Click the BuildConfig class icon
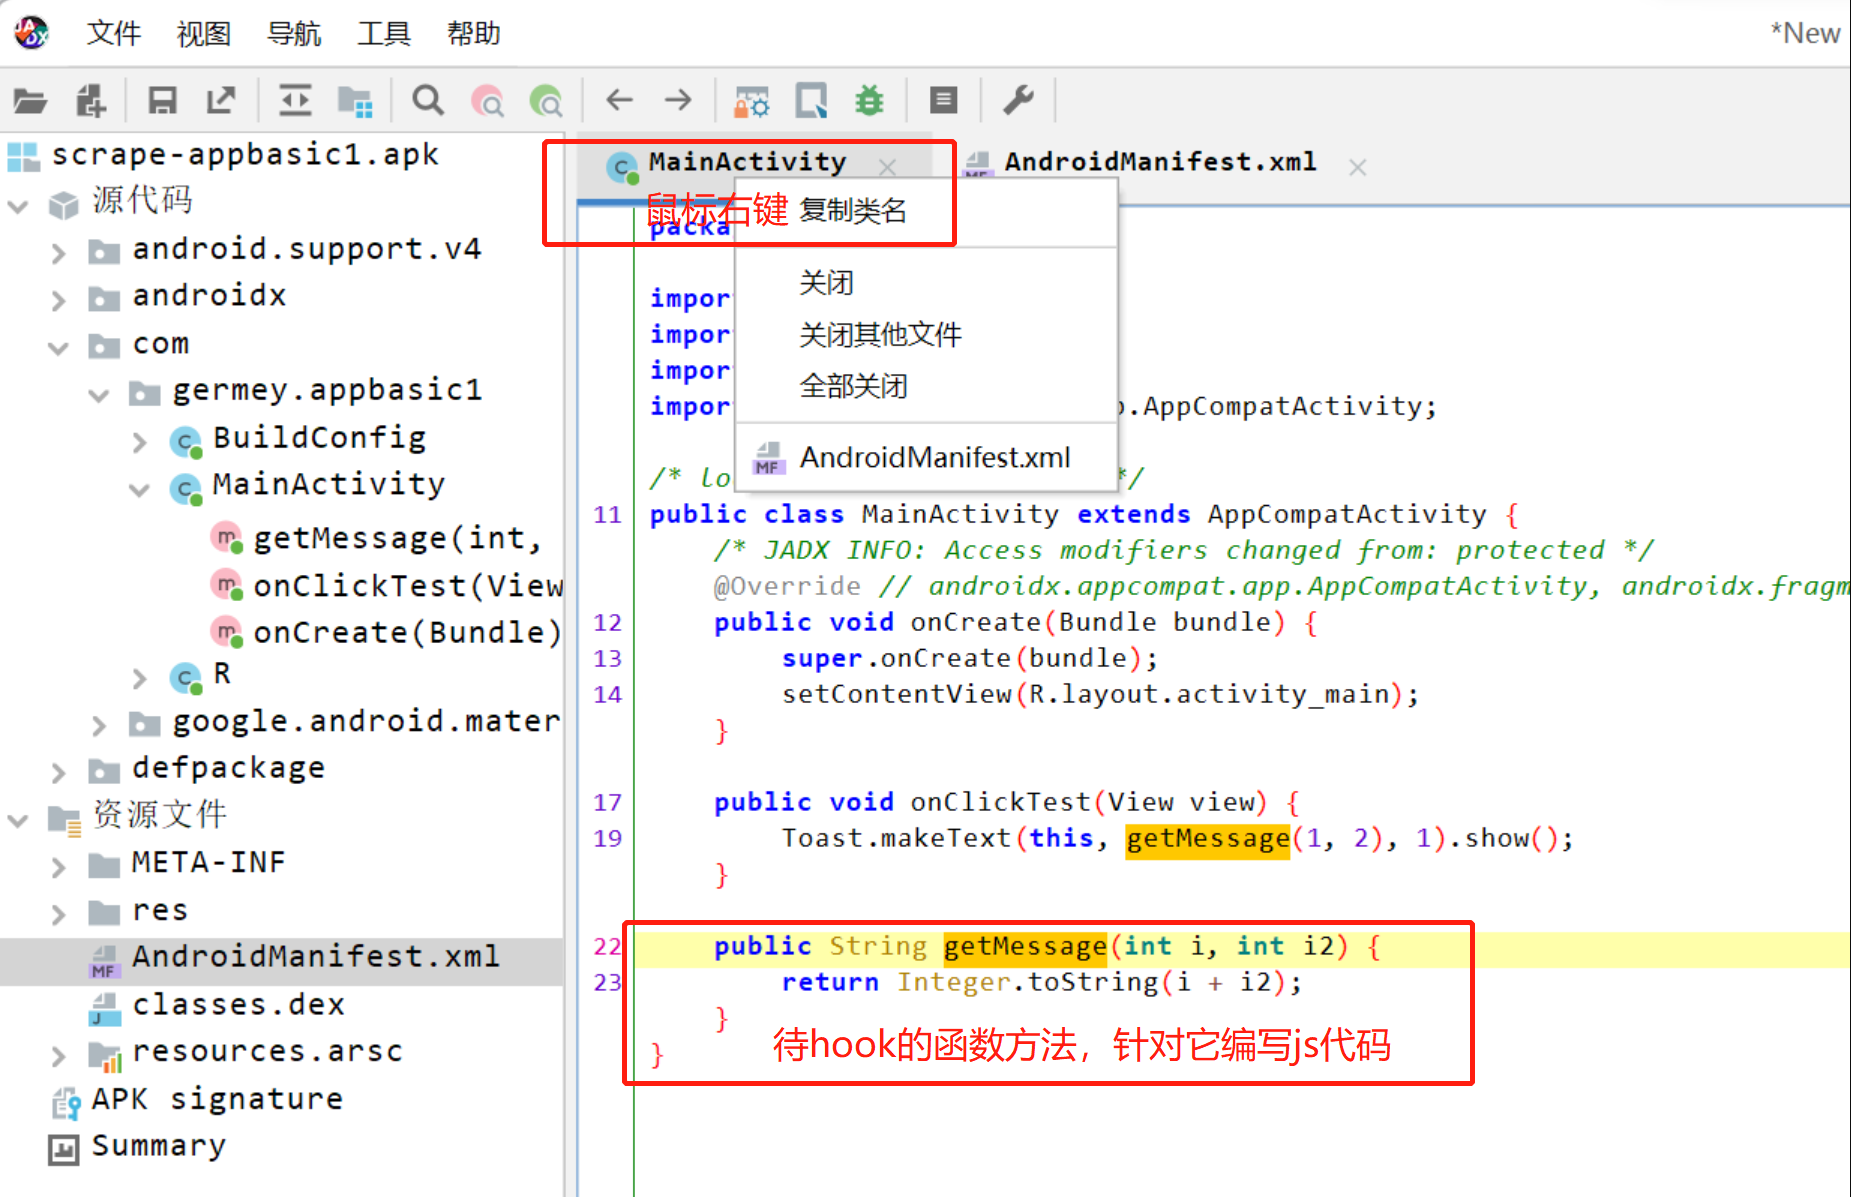Viewport: 1851px width, 1197px height. pos(185,441)
